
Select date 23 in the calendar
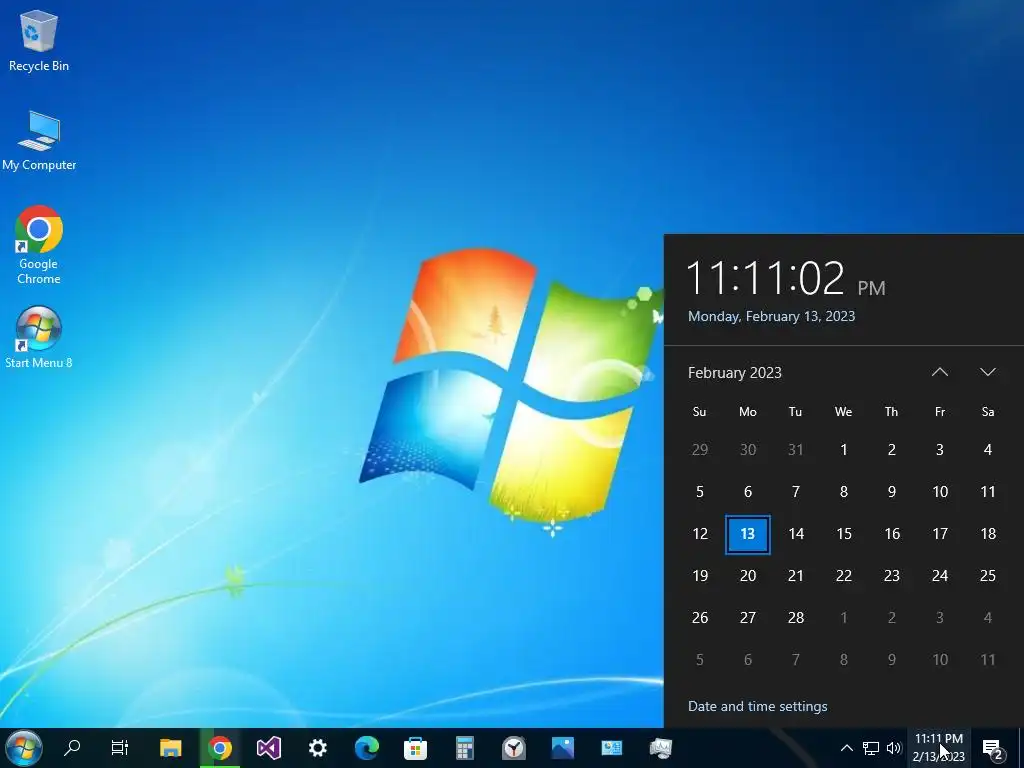[892, 575]
